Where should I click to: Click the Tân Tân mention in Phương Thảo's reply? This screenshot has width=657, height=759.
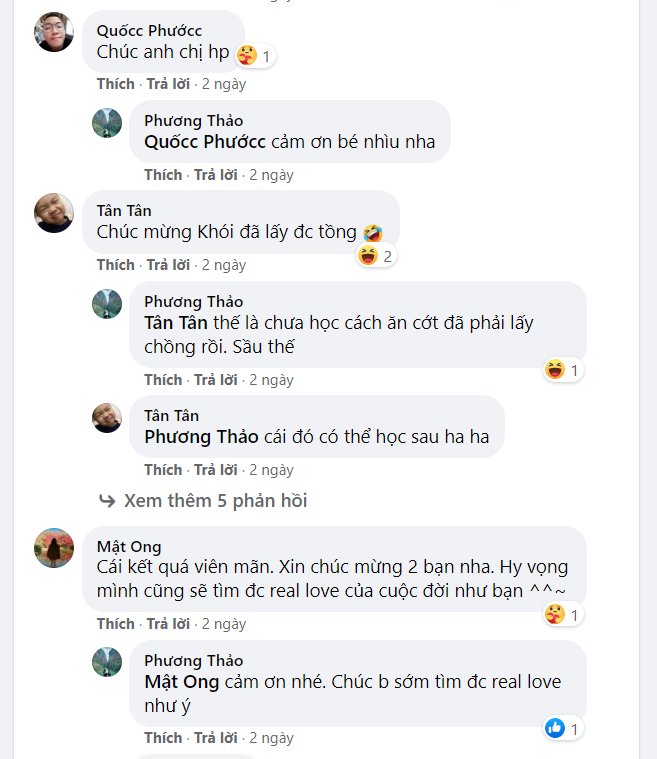[x=175, y=322]
